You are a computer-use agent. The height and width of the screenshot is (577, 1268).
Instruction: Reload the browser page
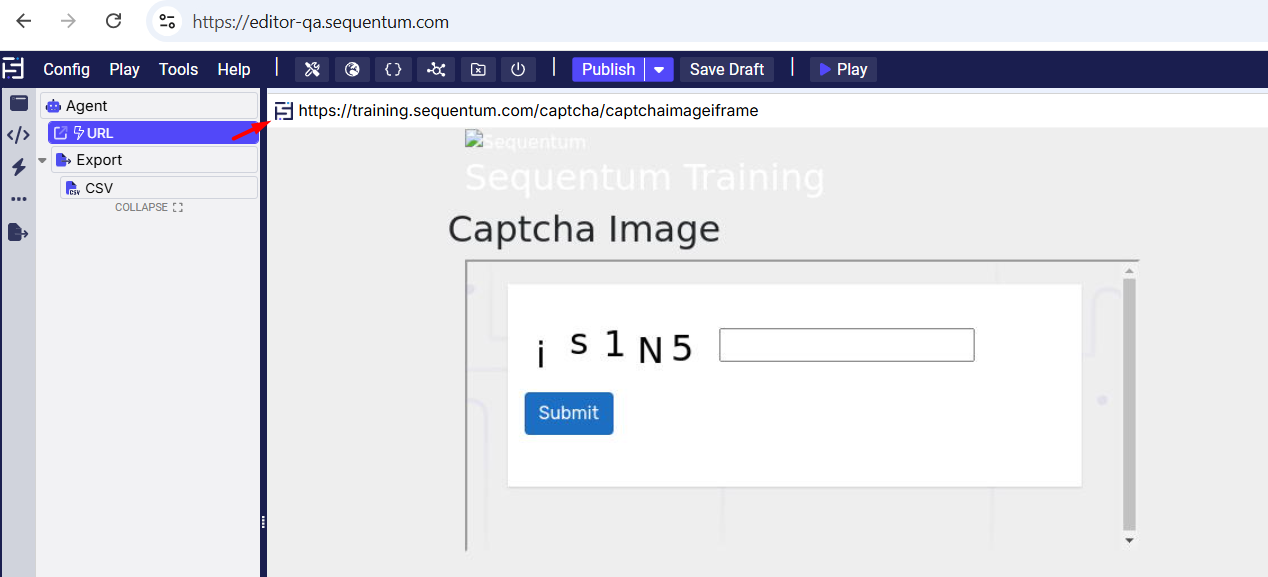pos(114,21)
